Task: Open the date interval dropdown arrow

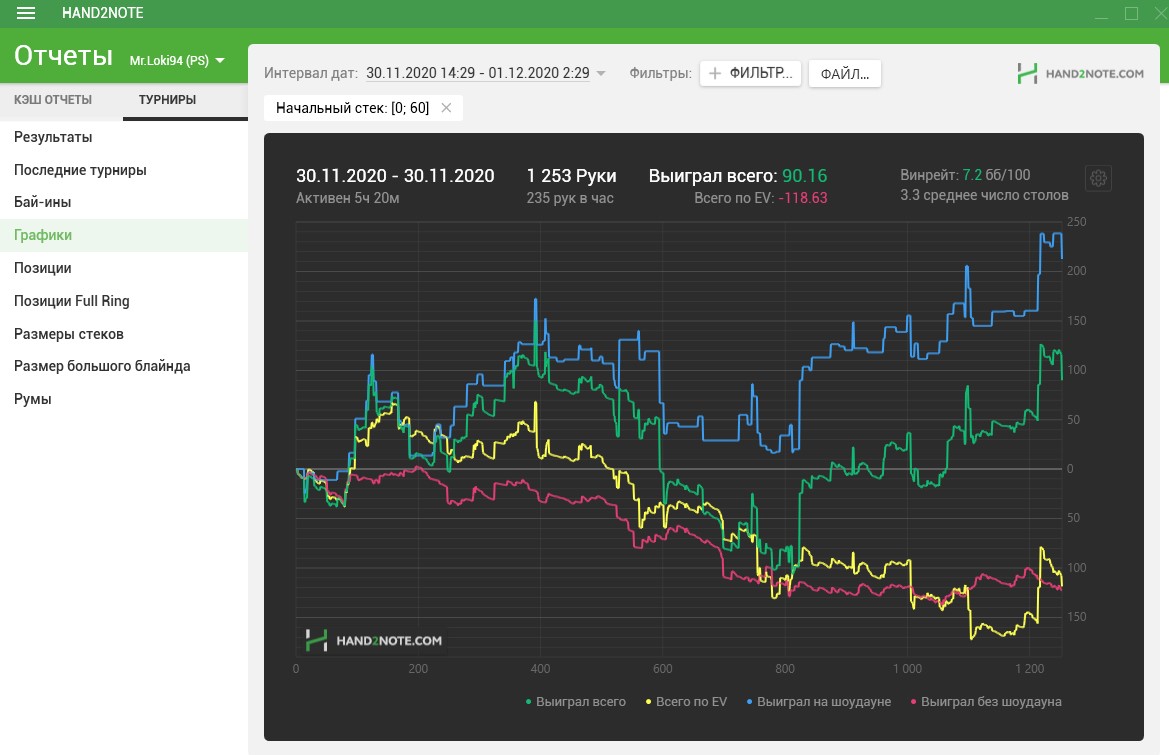Action: pyautogui.click(x=601, y=73)
